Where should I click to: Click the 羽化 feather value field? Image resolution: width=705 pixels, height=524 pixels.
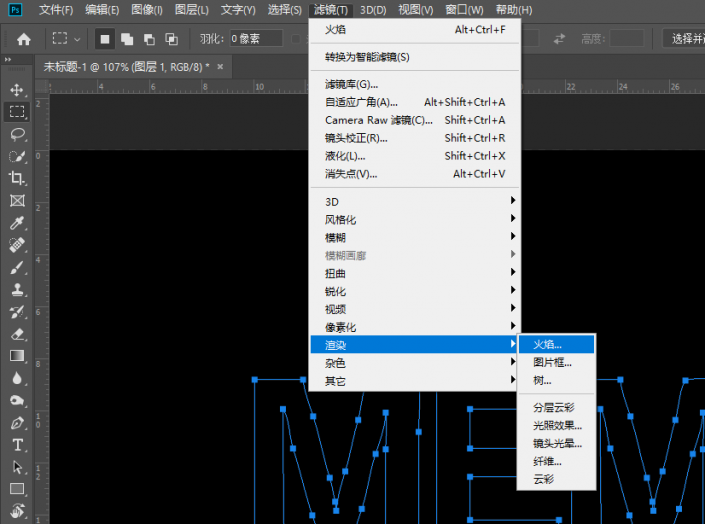click(x=256, y=39)
